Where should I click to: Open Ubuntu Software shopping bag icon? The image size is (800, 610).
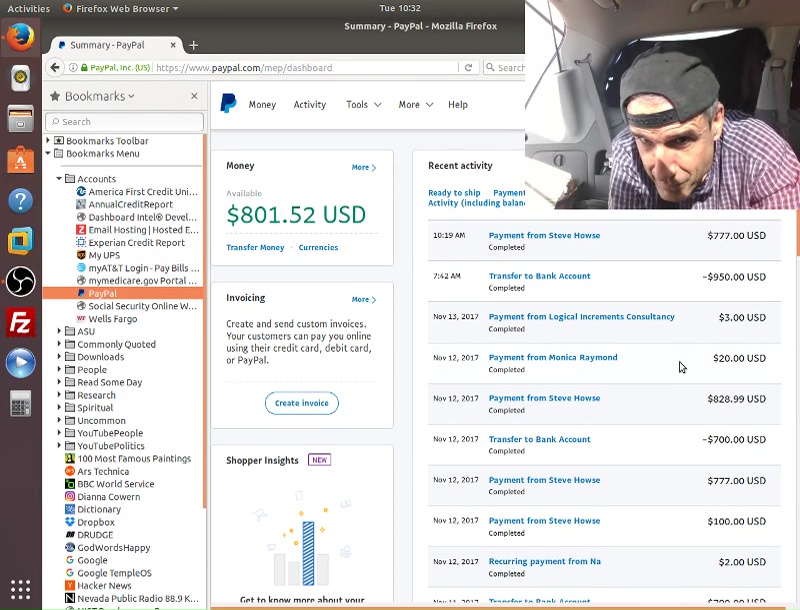20,159
